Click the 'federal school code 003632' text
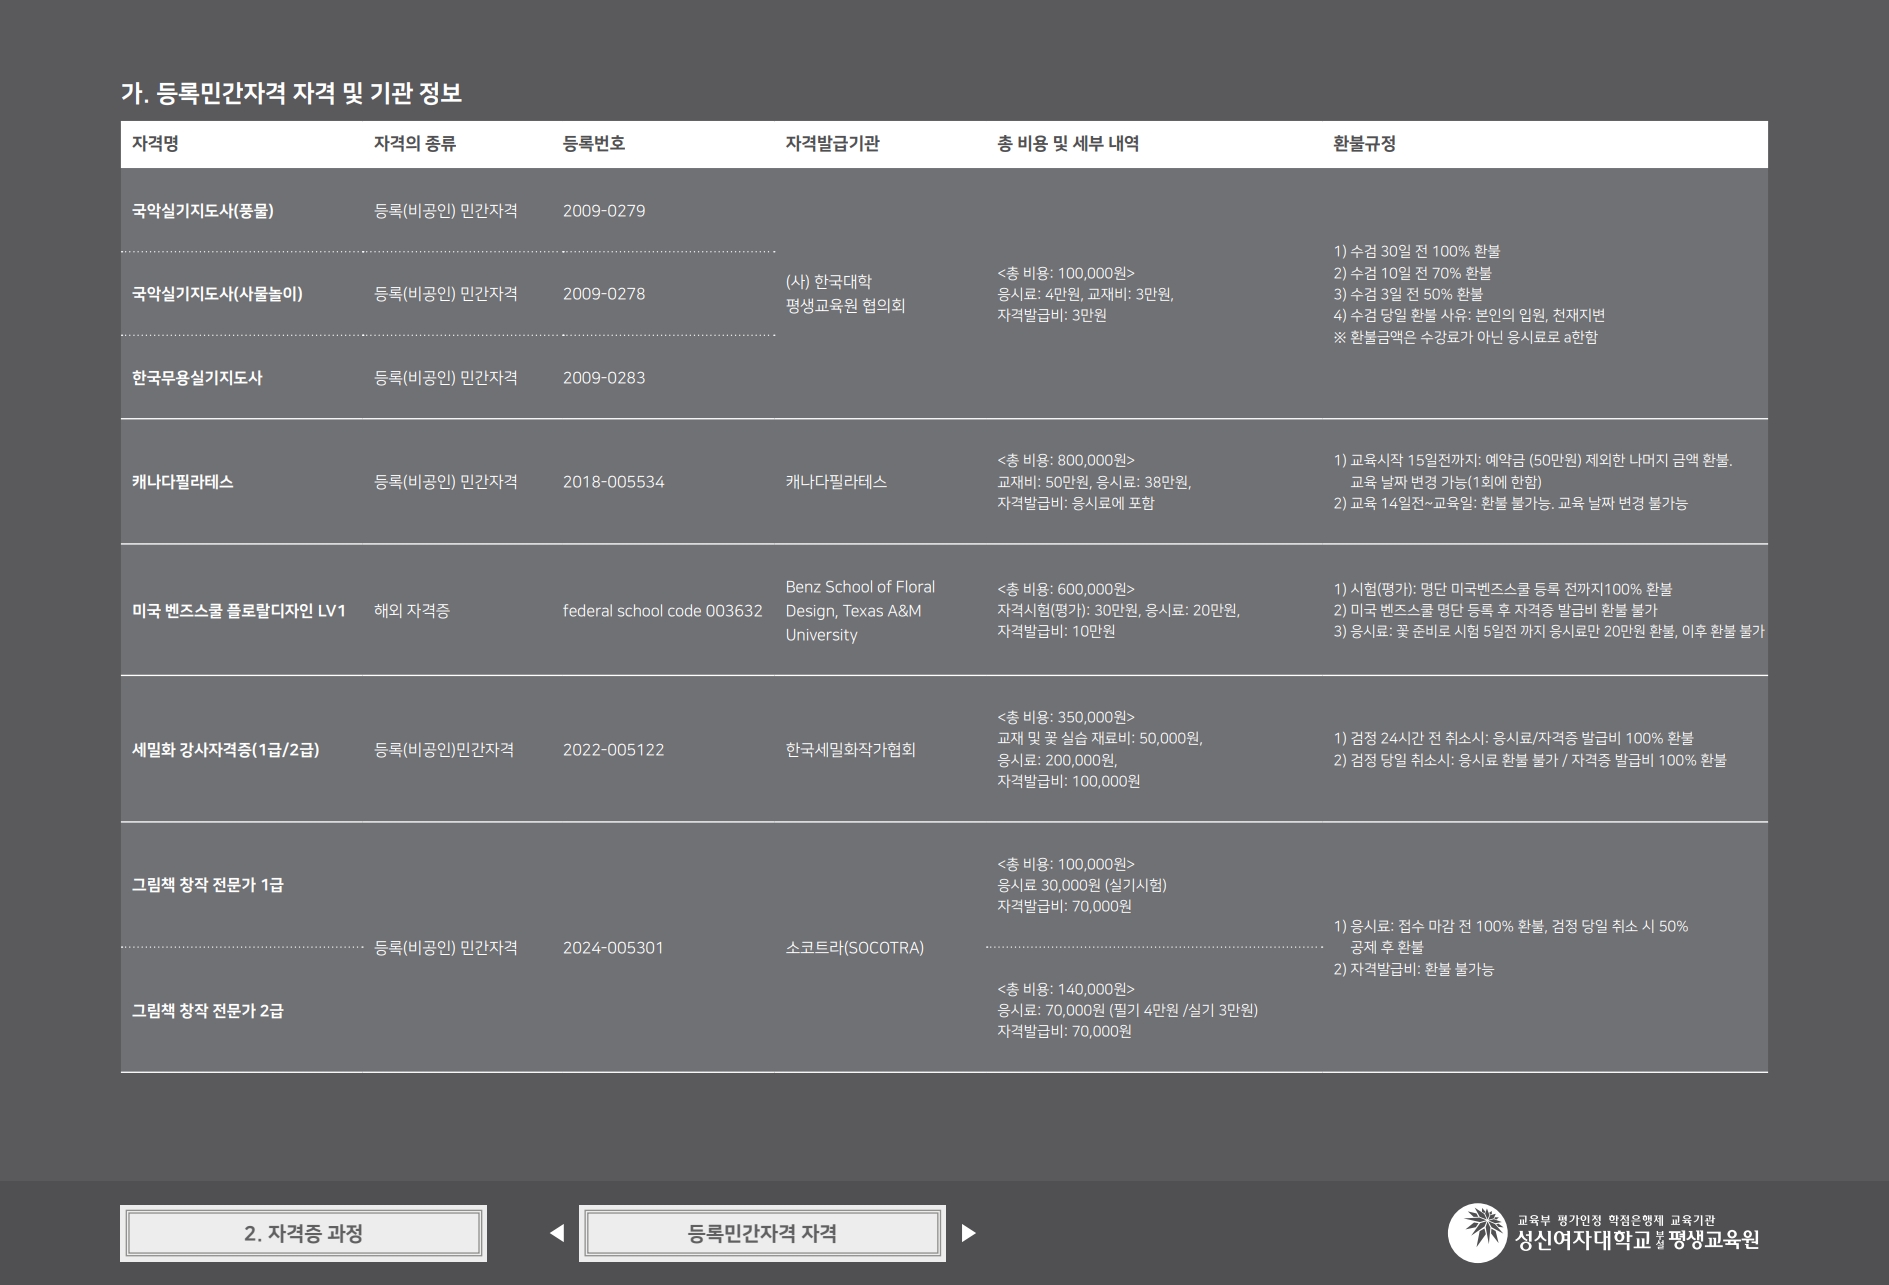 (x=662, y=610)
